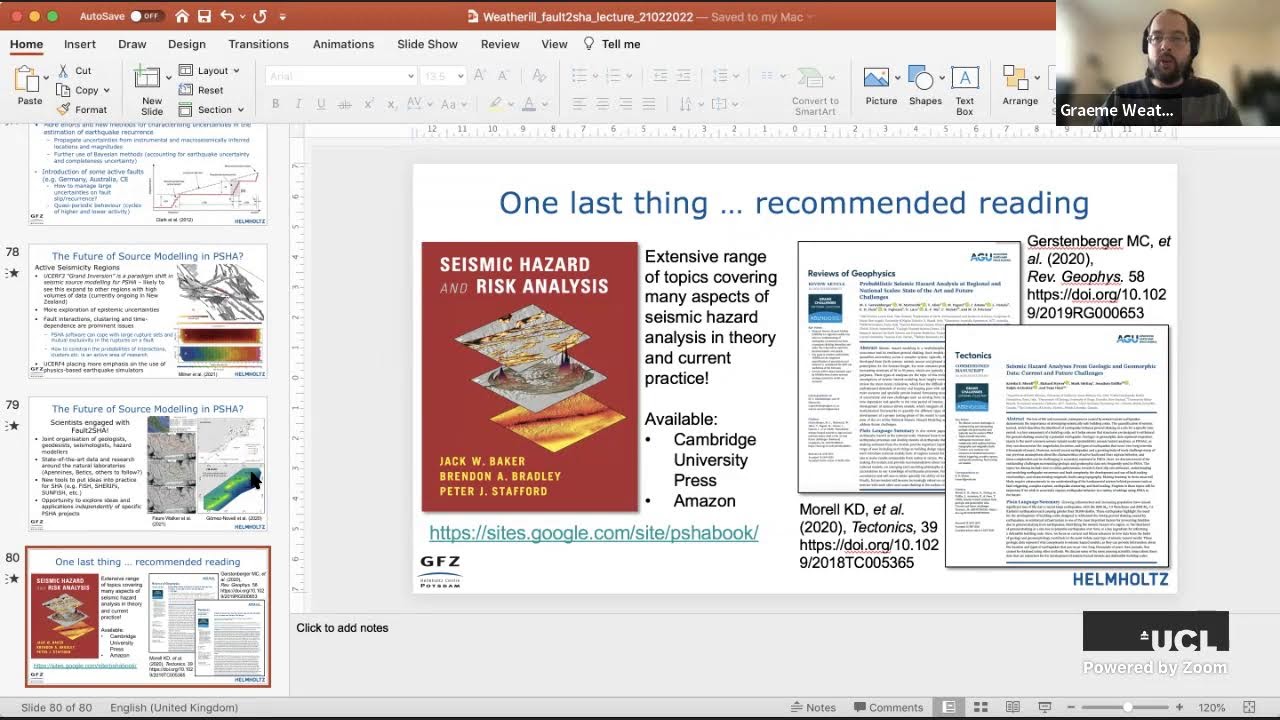Activate the Format painter brush
This screenshot has width=1280, height=720.
click(x=64, y=109)
